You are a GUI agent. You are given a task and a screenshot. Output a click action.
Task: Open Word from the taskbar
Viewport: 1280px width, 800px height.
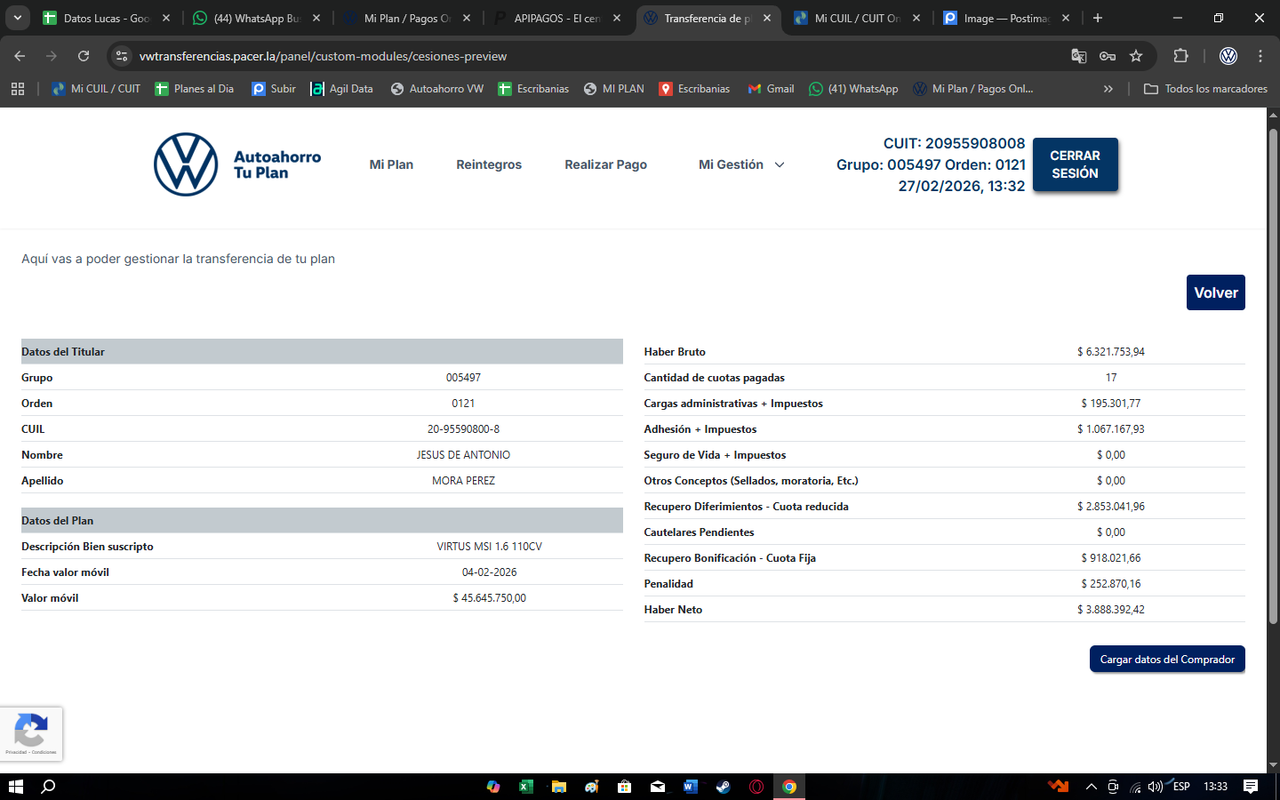pos(690,786)
